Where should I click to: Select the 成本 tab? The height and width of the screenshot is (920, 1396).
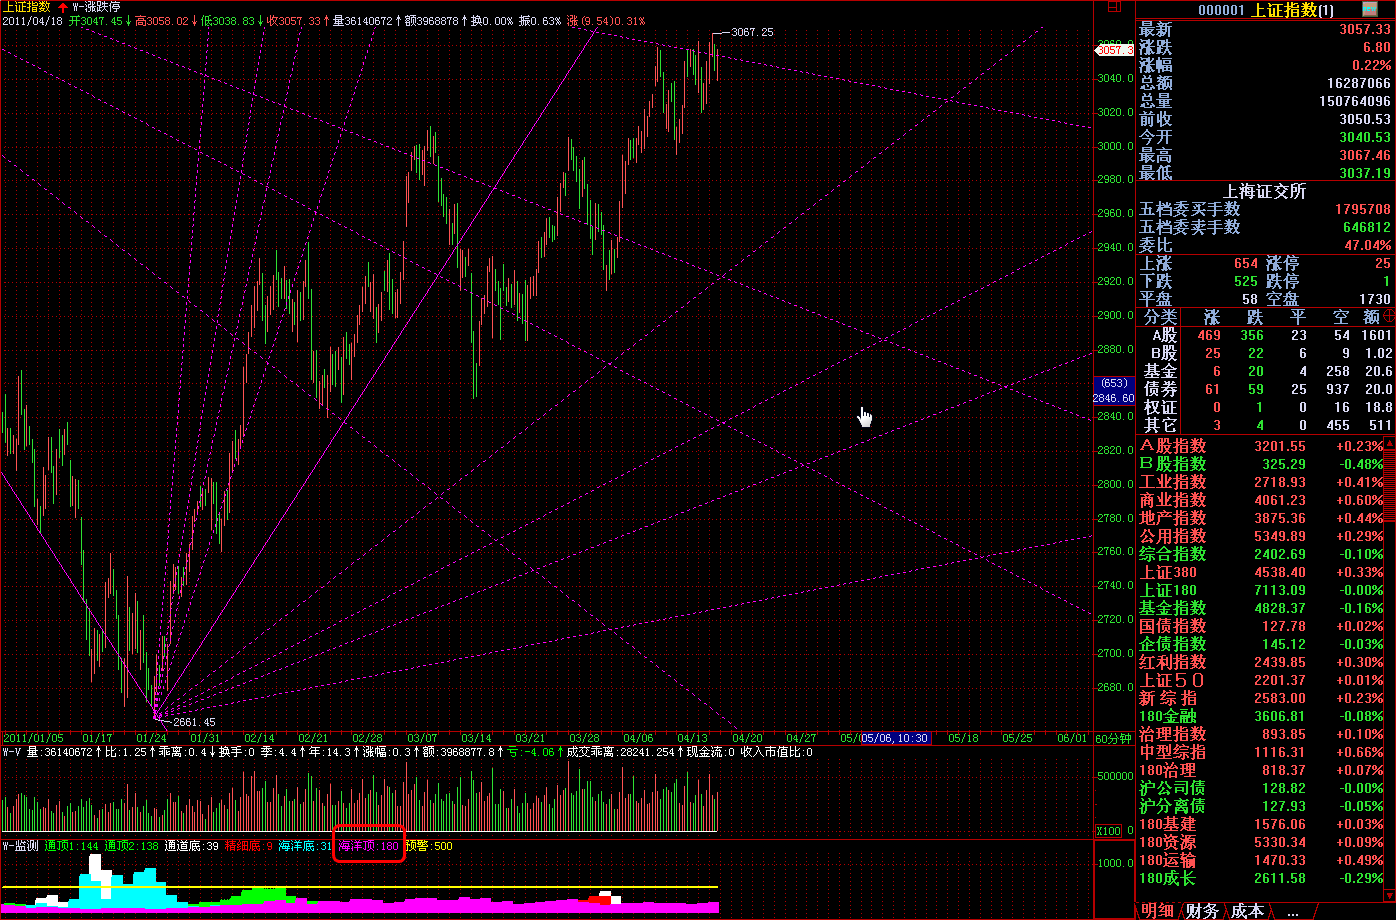pos(1247,911)
